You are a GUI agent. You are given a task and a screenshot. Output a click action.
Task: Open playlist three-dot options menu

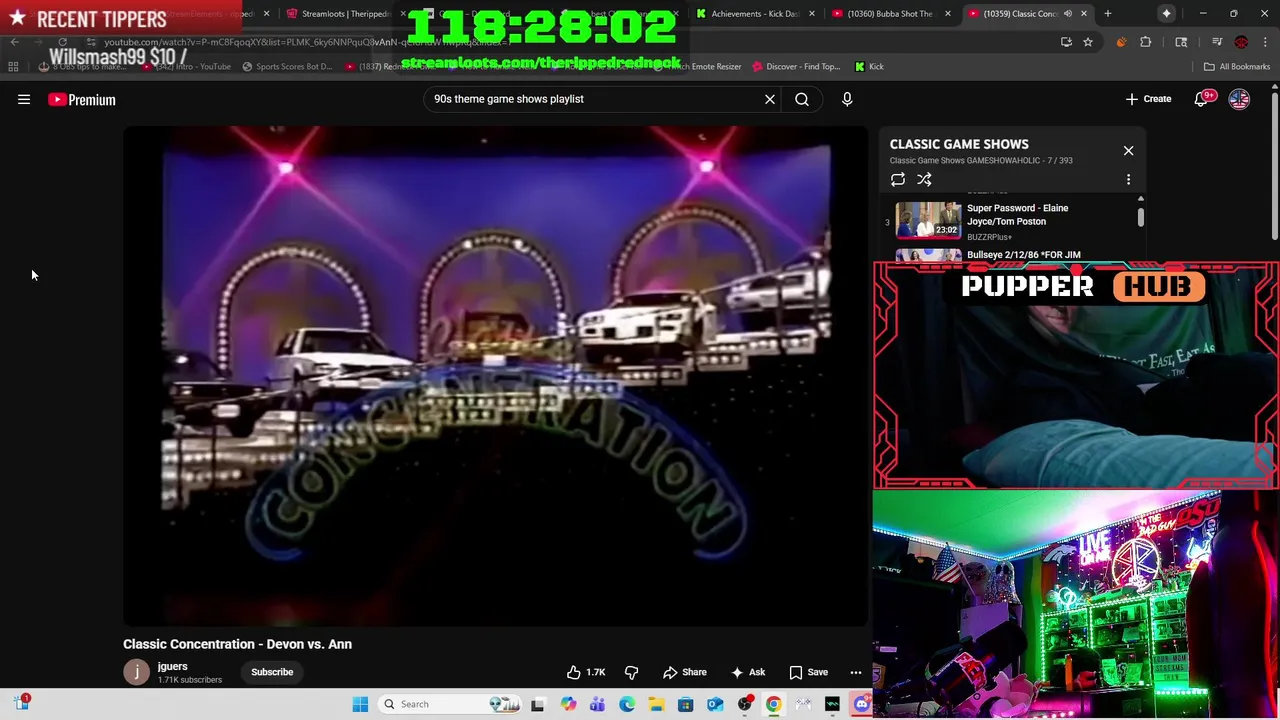tap(1128, 180)
